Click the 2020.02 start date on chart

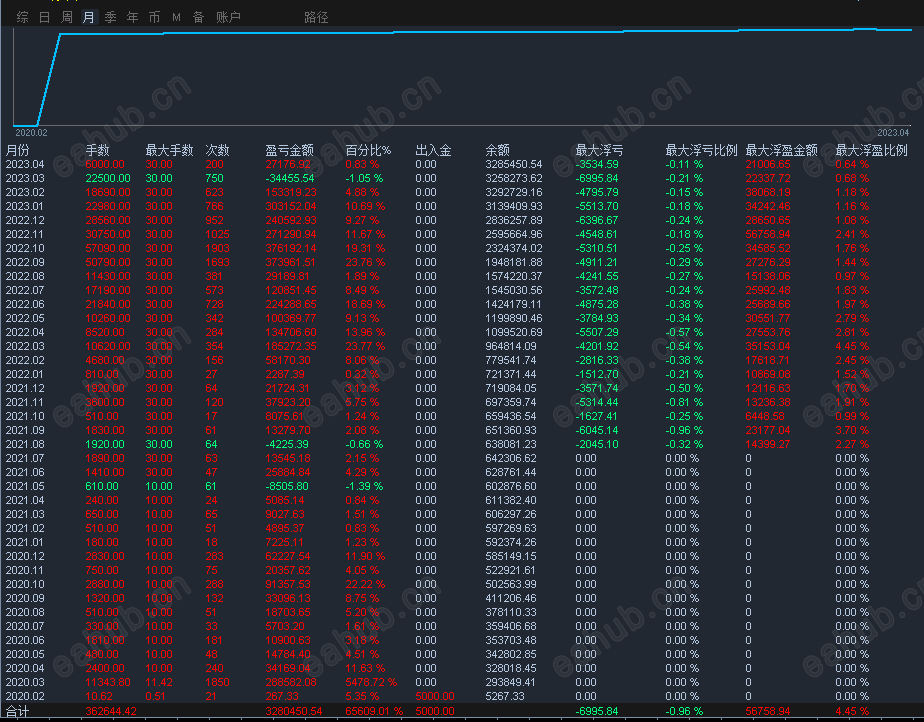[30, 131]
